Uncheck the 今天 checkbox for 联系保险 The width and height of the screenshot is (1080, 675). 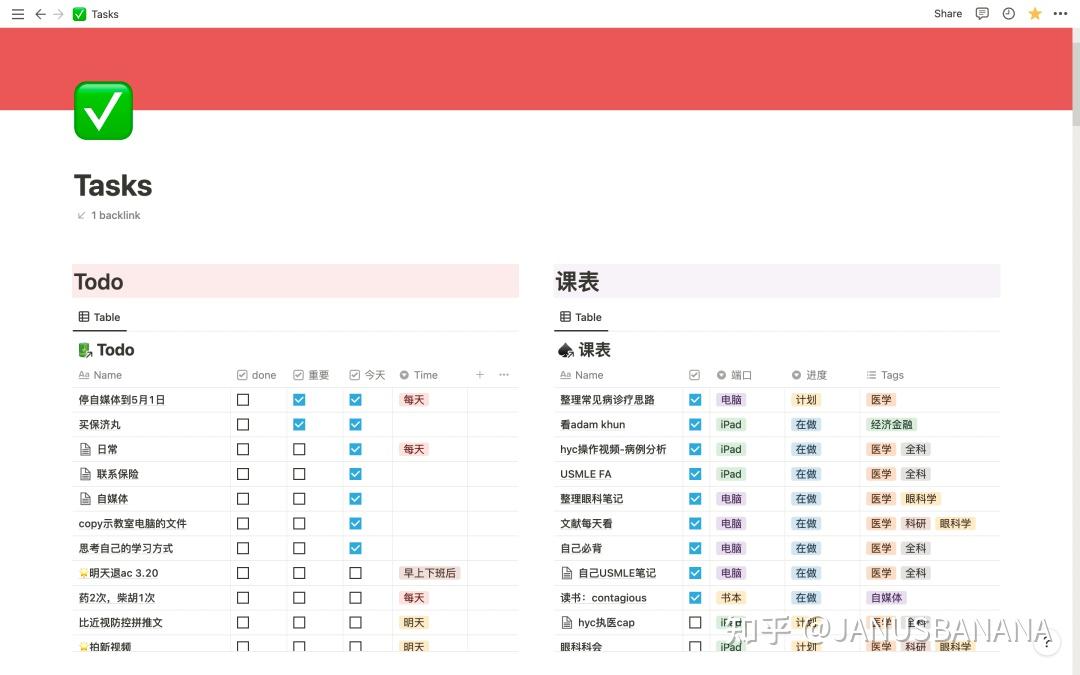pos(355,473)
